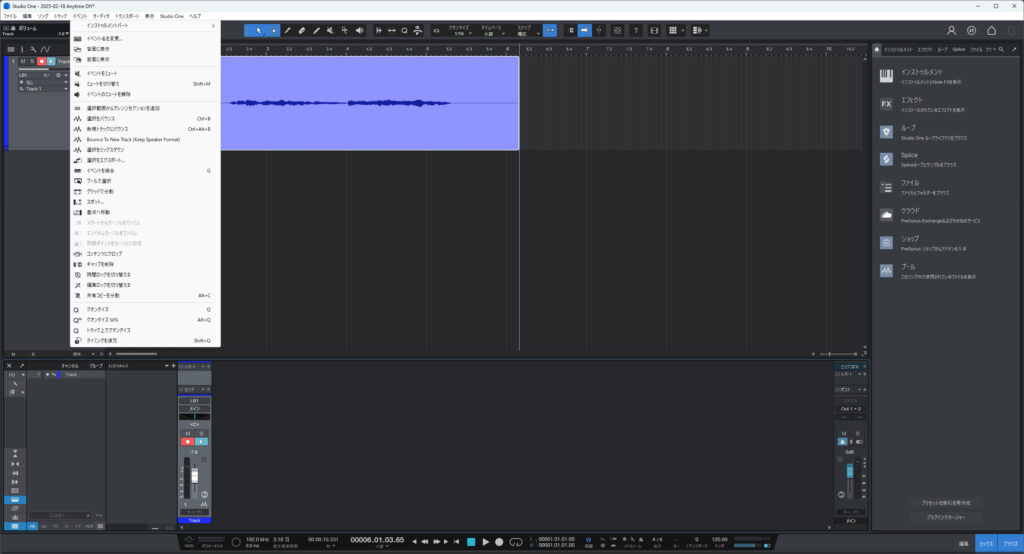Select the Eraser tool

302,31
